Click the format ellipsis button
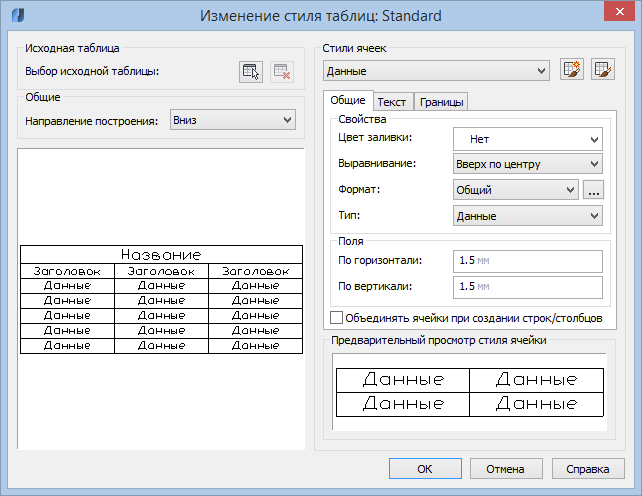This screenshot has height=496, width=642. 594,189
